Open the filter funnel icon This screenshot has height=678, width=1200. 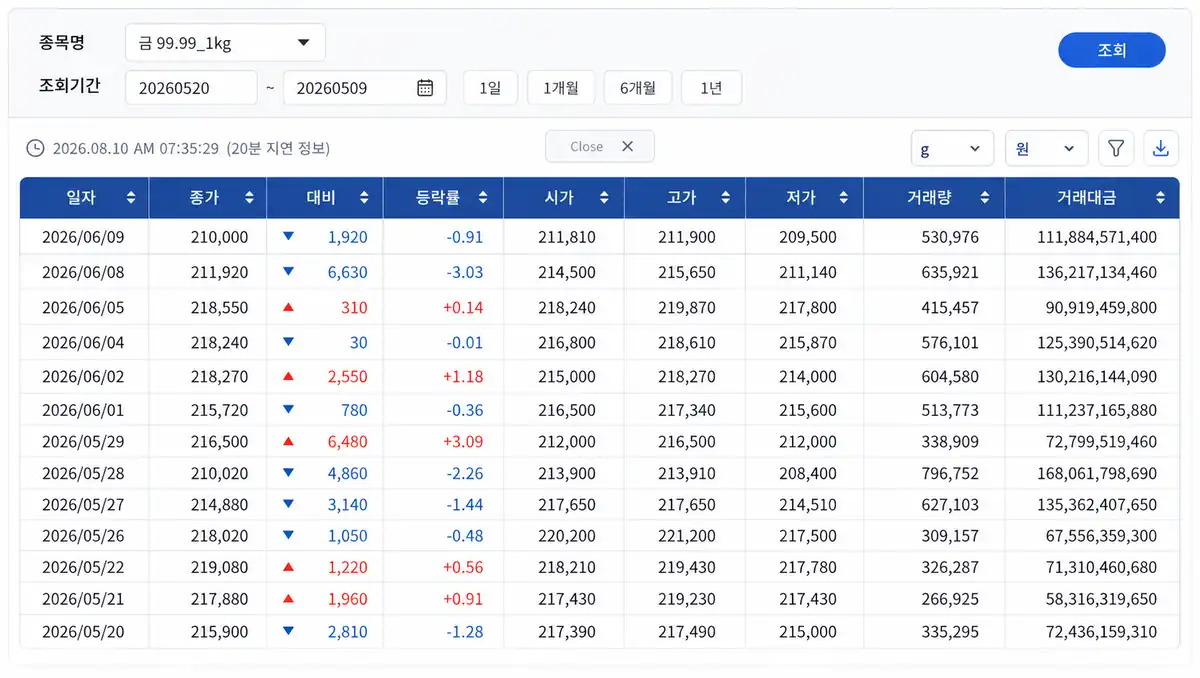1116,148
